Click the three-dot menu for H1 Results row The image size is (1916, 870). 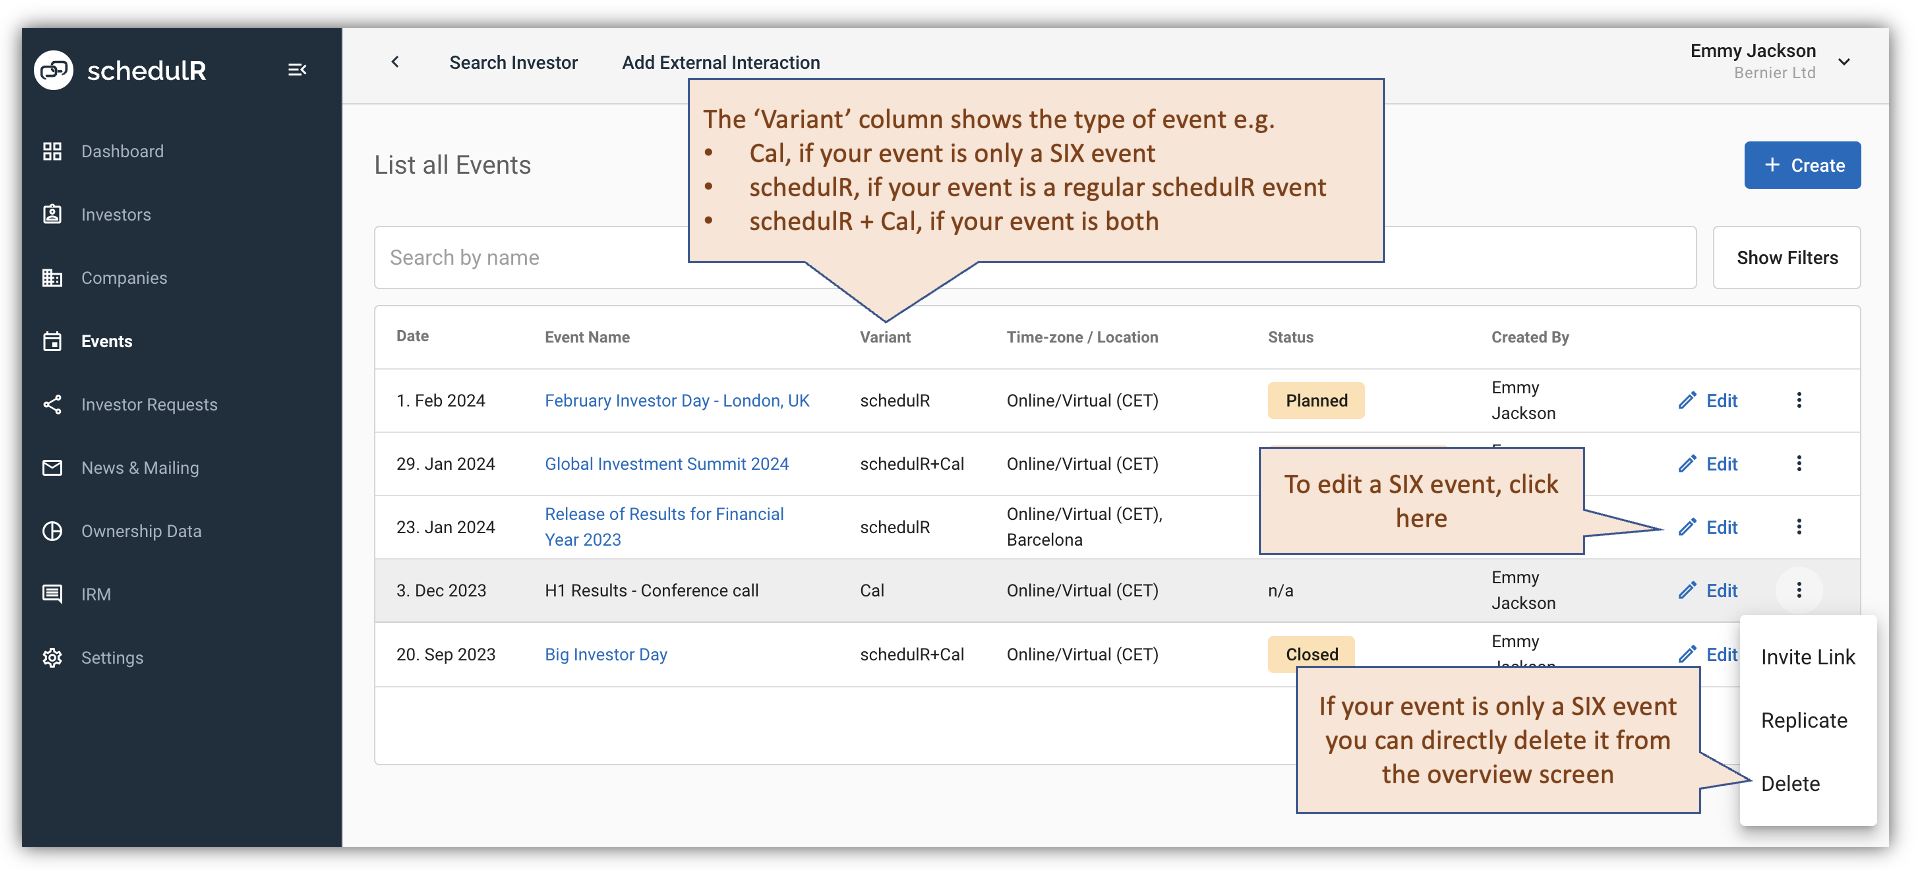[x=1799, y=590]
